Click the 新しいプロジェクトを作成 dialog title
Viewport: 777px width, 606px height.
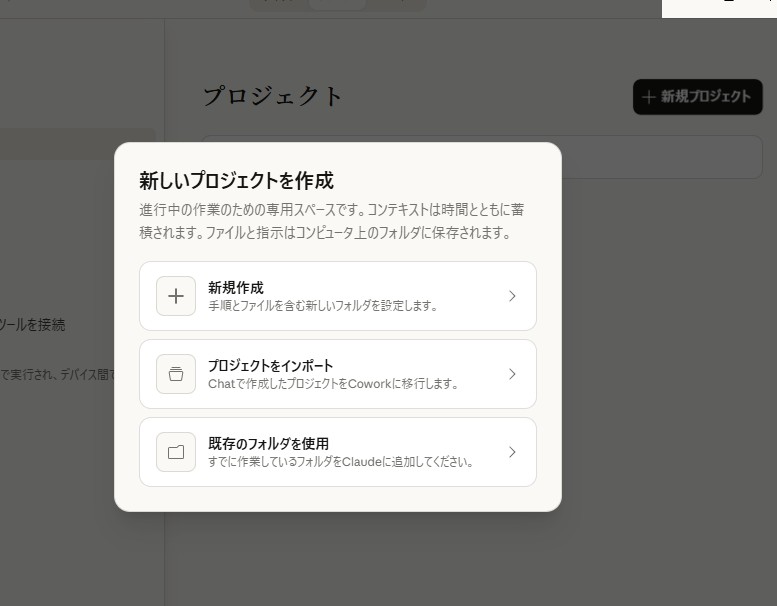tap(236, 181)
